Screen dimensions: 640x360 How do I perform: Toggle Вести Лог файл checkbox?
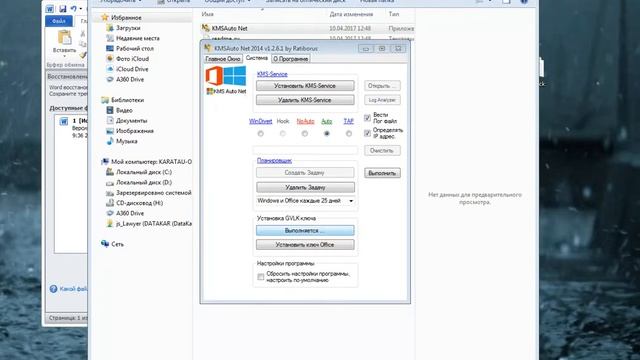point(367,118)
